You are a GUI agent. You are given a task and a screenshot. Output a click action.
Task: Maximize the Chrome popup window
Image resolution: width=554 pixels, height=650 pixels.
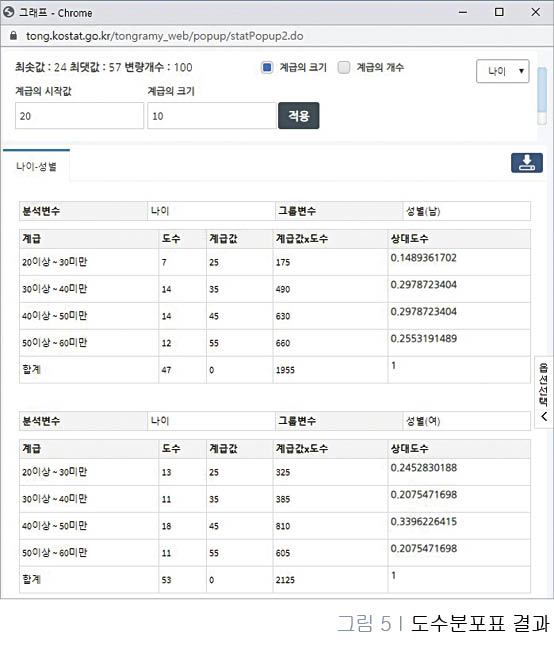tap(499, 12)
